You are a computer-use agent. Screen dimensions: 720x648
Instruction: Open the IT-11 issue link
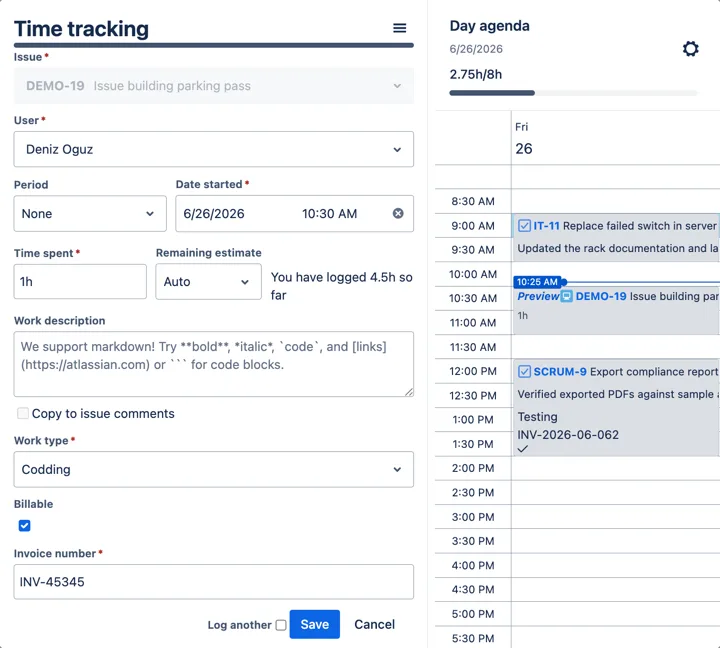click(x=546, y=225)
